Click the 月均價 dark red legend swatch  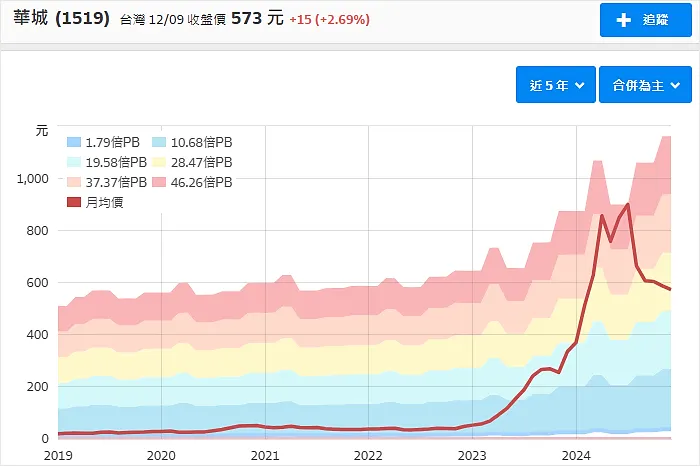tap(74, 203)
